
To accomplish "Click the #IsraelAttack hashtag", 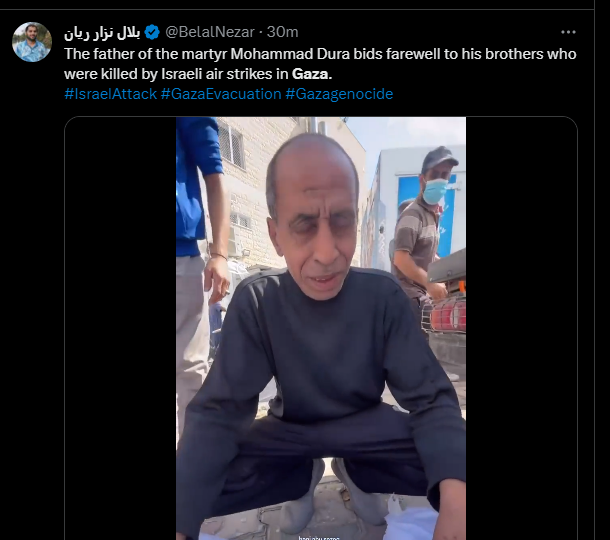I will 110,94.
